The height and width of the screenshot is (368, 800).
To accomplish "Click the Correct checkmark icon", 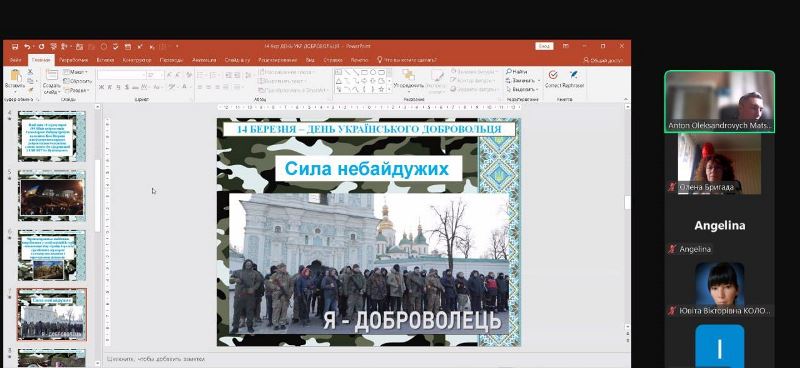I will pyautogui.click(x=553, y=75).
